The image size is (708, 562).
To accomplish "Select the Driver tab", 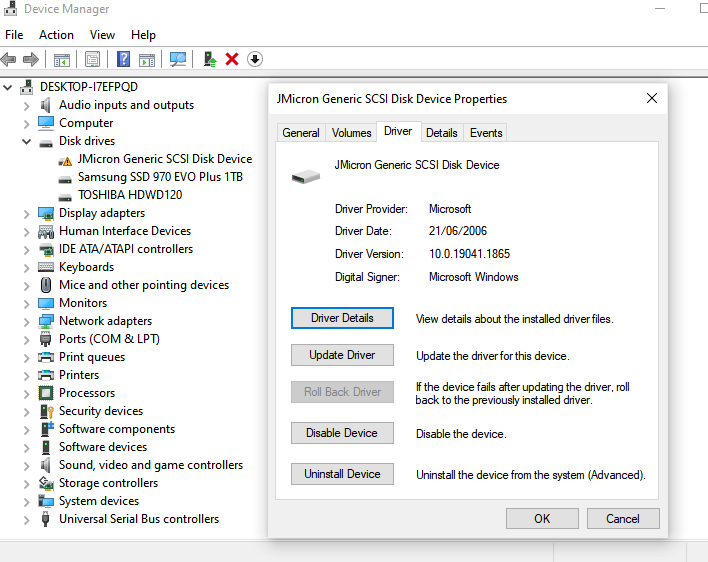I will click(398, 131).
